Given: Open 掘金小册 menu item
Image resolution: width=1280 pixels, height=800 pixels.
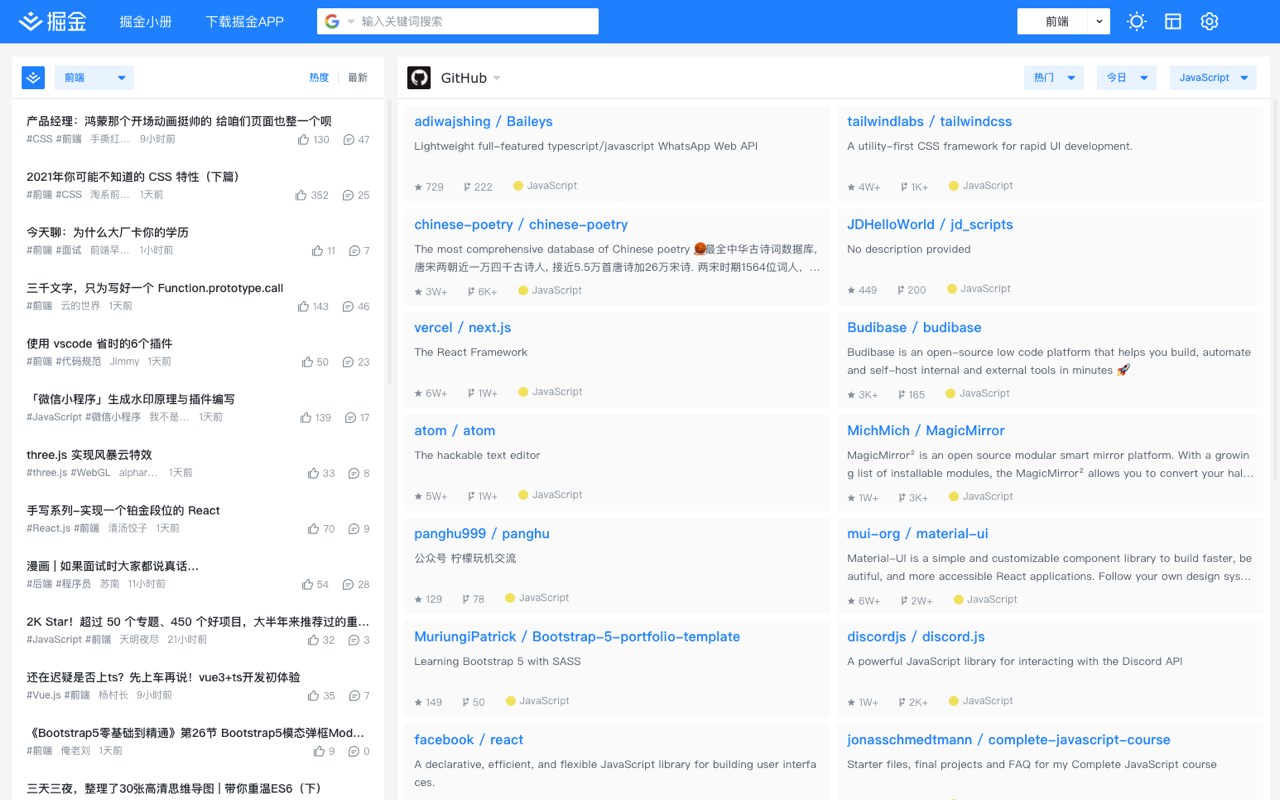Looking at the screenshot, I should (x=146, y=21).
